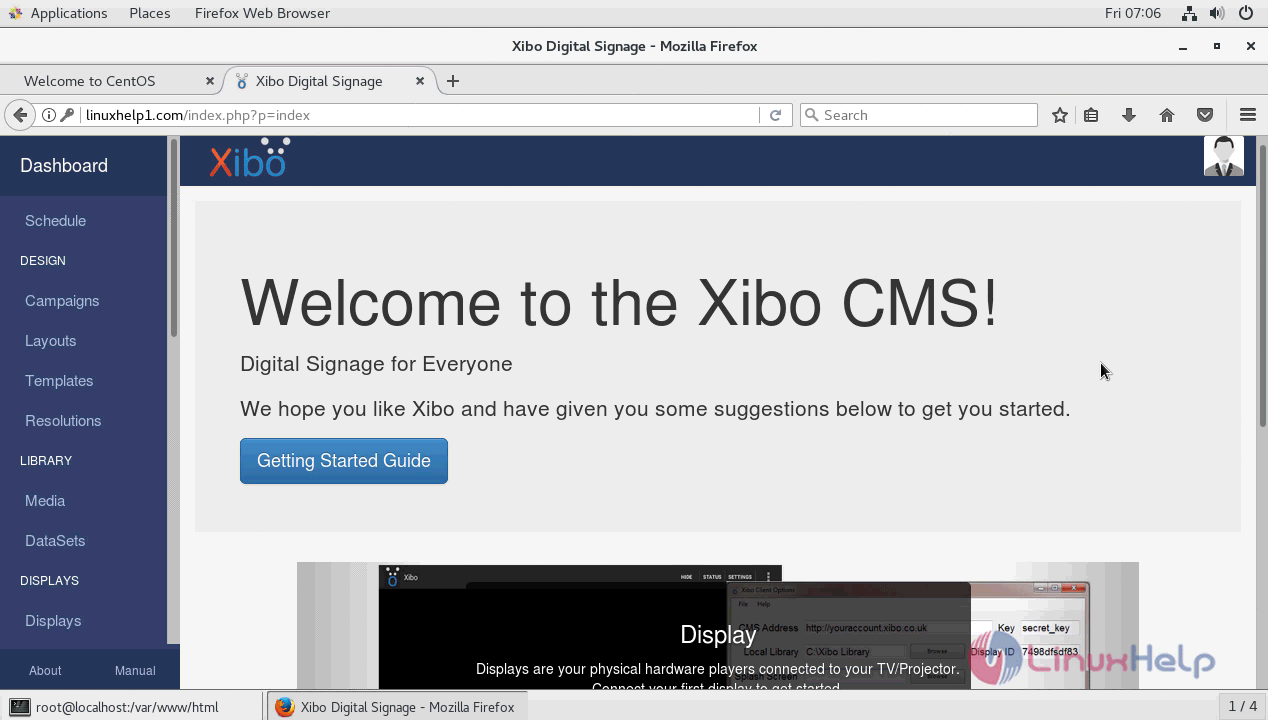This screenshot has width=1268, height=720.
Task: Select the Xibo Digital Signage tab
Action: 330,81
